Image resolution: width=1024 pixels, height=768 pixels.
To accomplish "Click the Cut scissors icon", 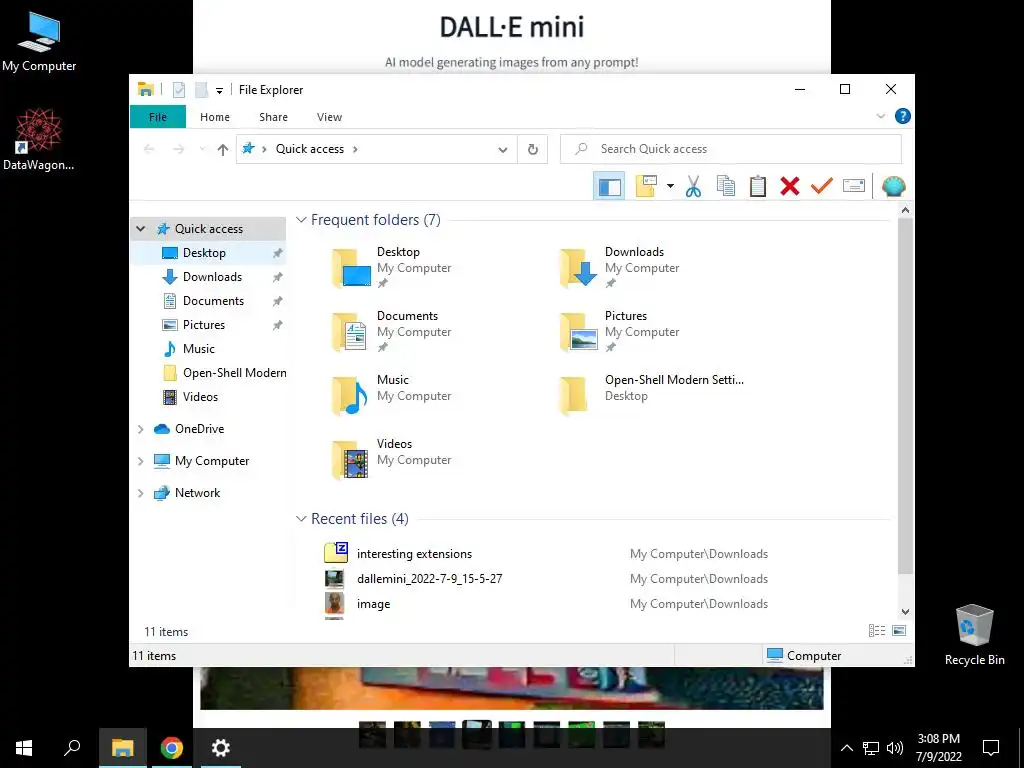I will [694, 187].
